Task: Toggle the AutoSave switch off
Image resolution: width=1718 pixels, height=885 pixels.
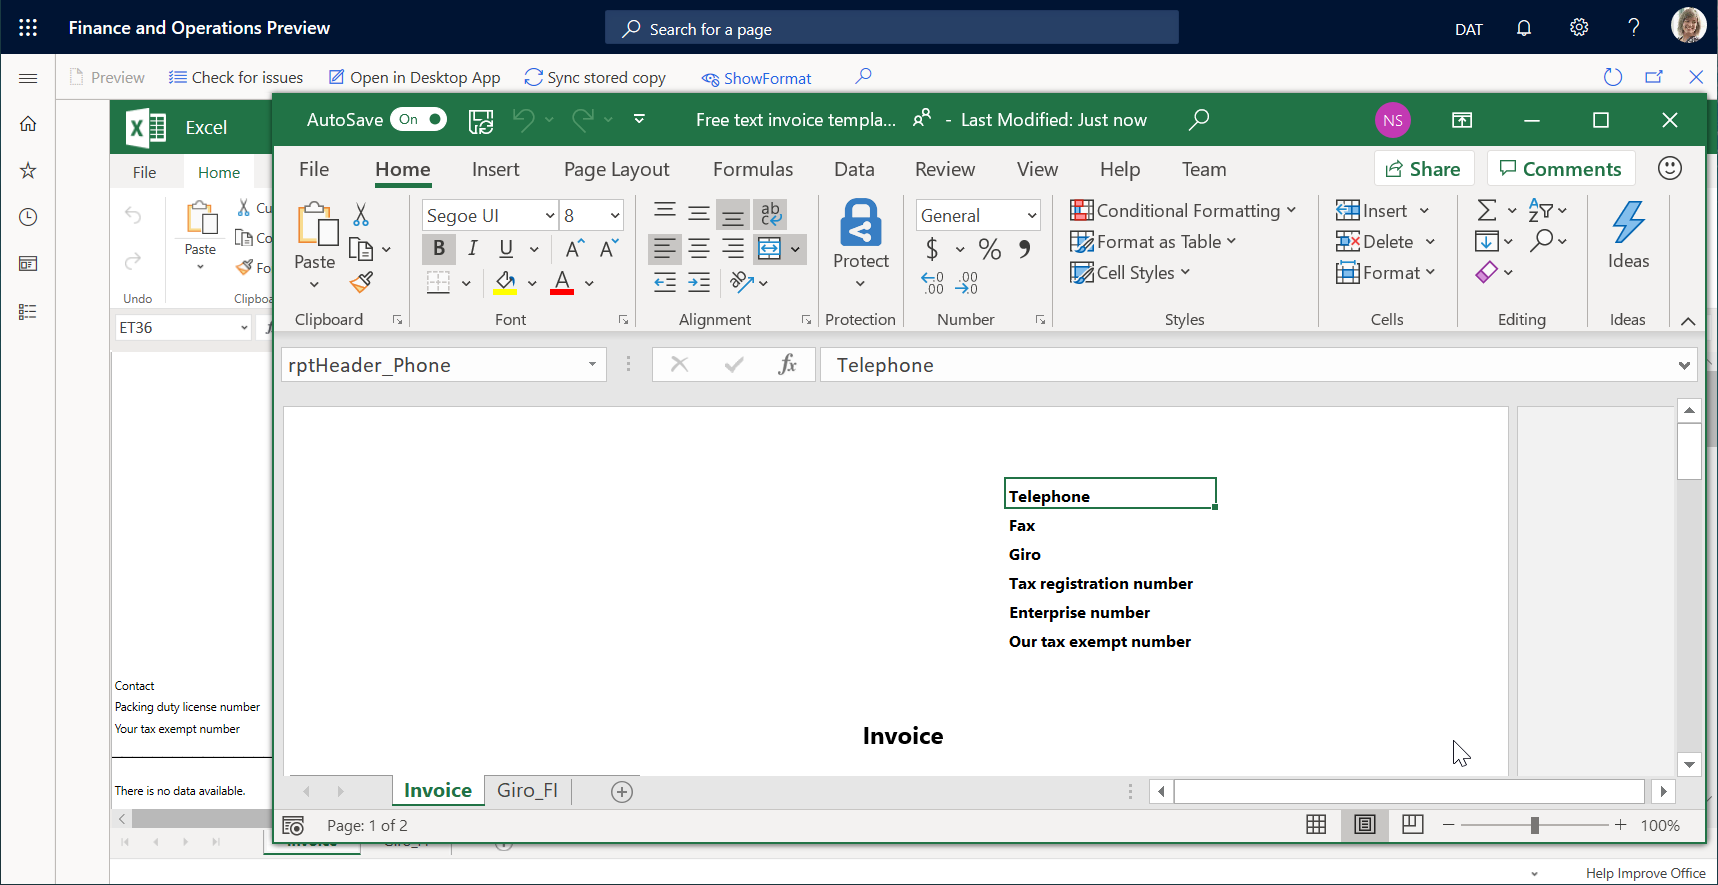Action: [419, 120]
